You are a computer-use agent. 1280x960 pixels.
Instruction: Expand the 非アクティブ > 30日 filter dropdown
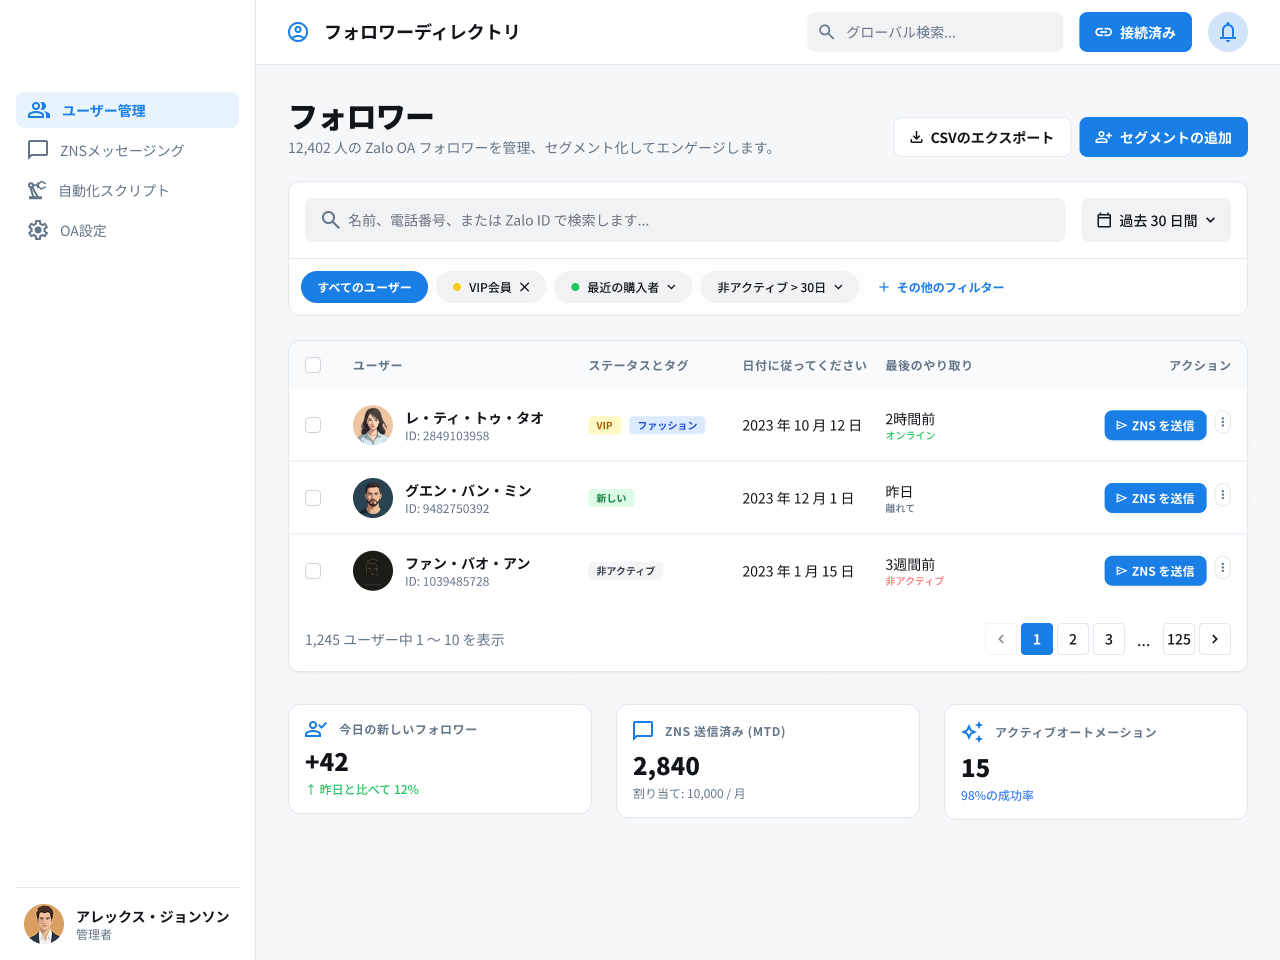[780, 287]
